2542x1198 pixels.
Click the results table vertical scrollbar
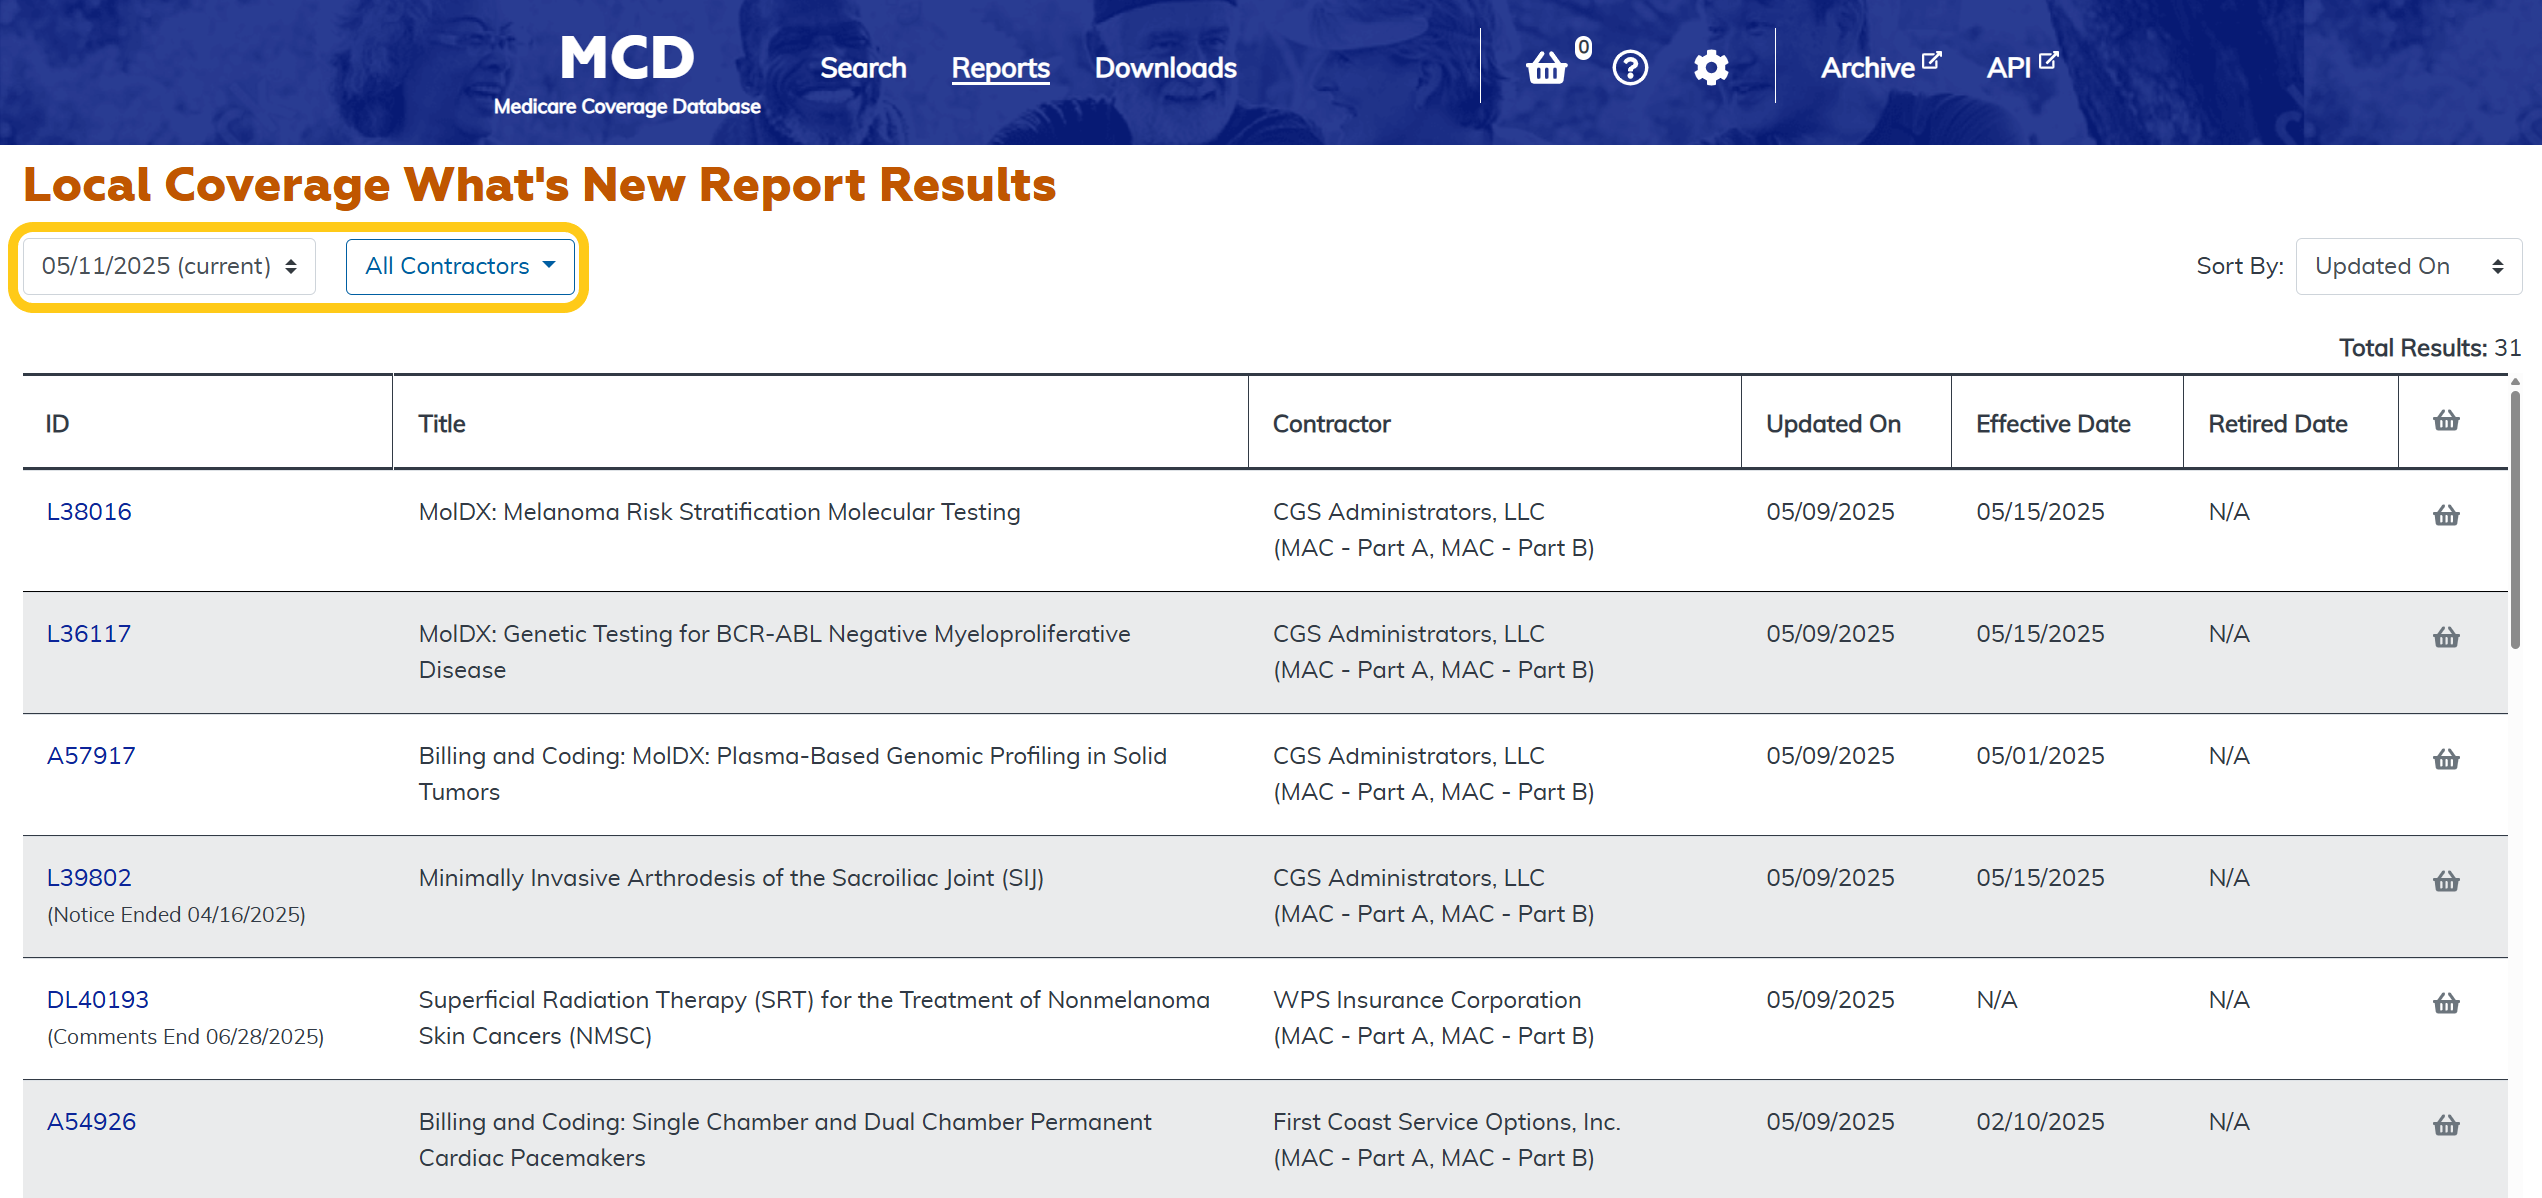(2514, 520)
